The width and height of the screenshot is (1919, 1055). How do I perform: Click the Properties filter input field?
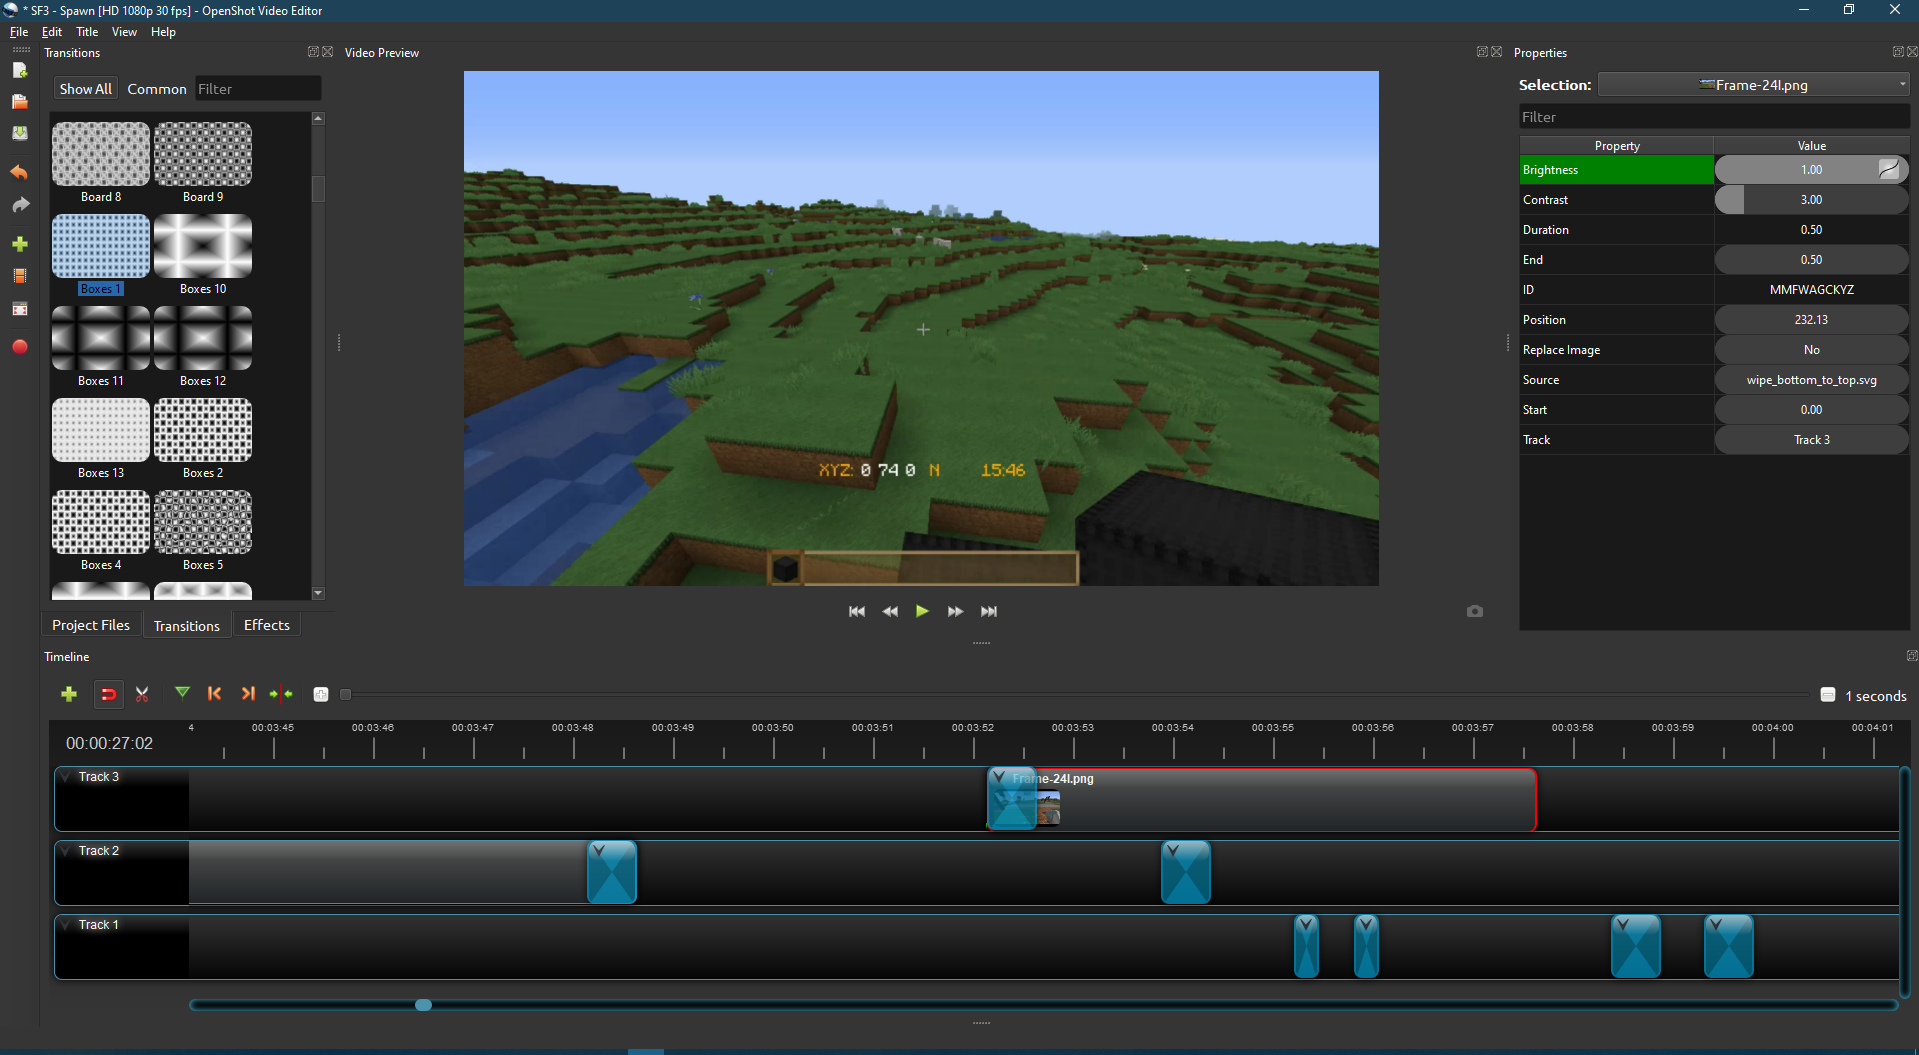(1714, 117)
